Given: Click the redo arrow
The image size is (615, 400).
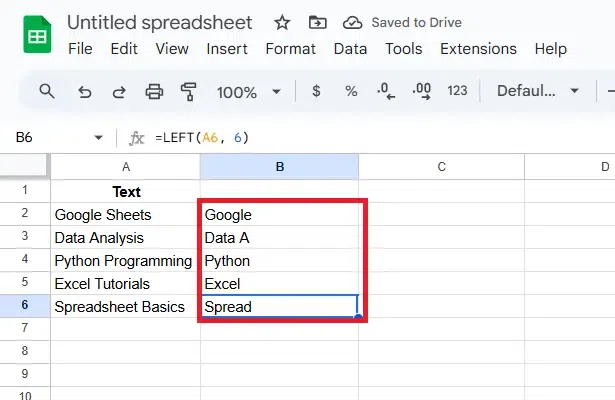Looking at the screenshot, I should pyautogui.click(x=119, y=91).
